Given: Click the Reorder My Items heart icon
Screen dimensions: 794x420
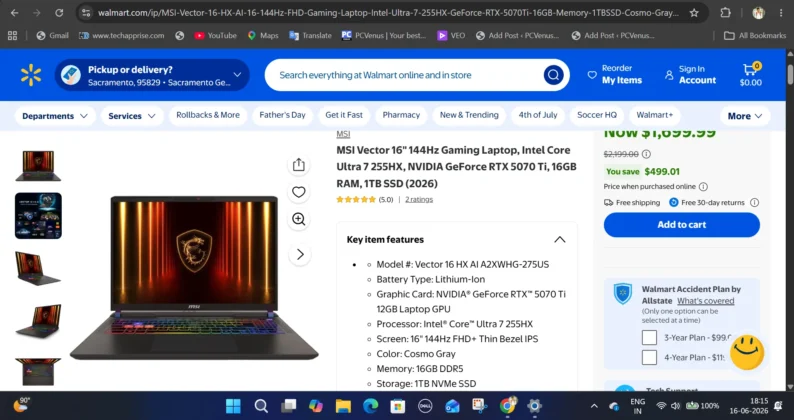Looking at the screenshot, I should coord(591,75).
